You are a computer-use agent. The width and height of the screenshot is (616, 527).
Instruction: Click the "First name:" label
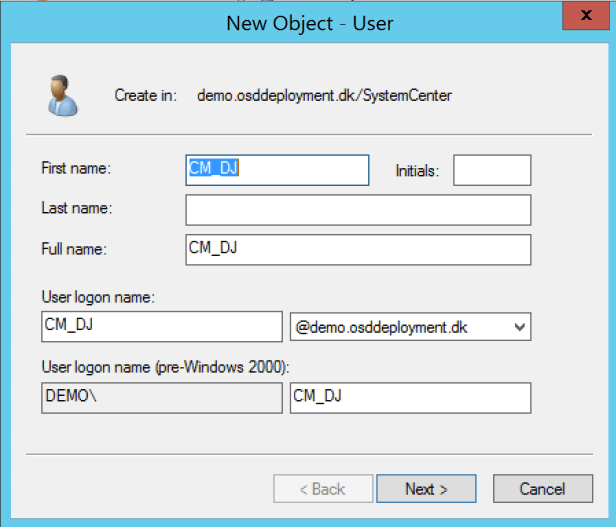pyautogui.click(x=76, y=169)
